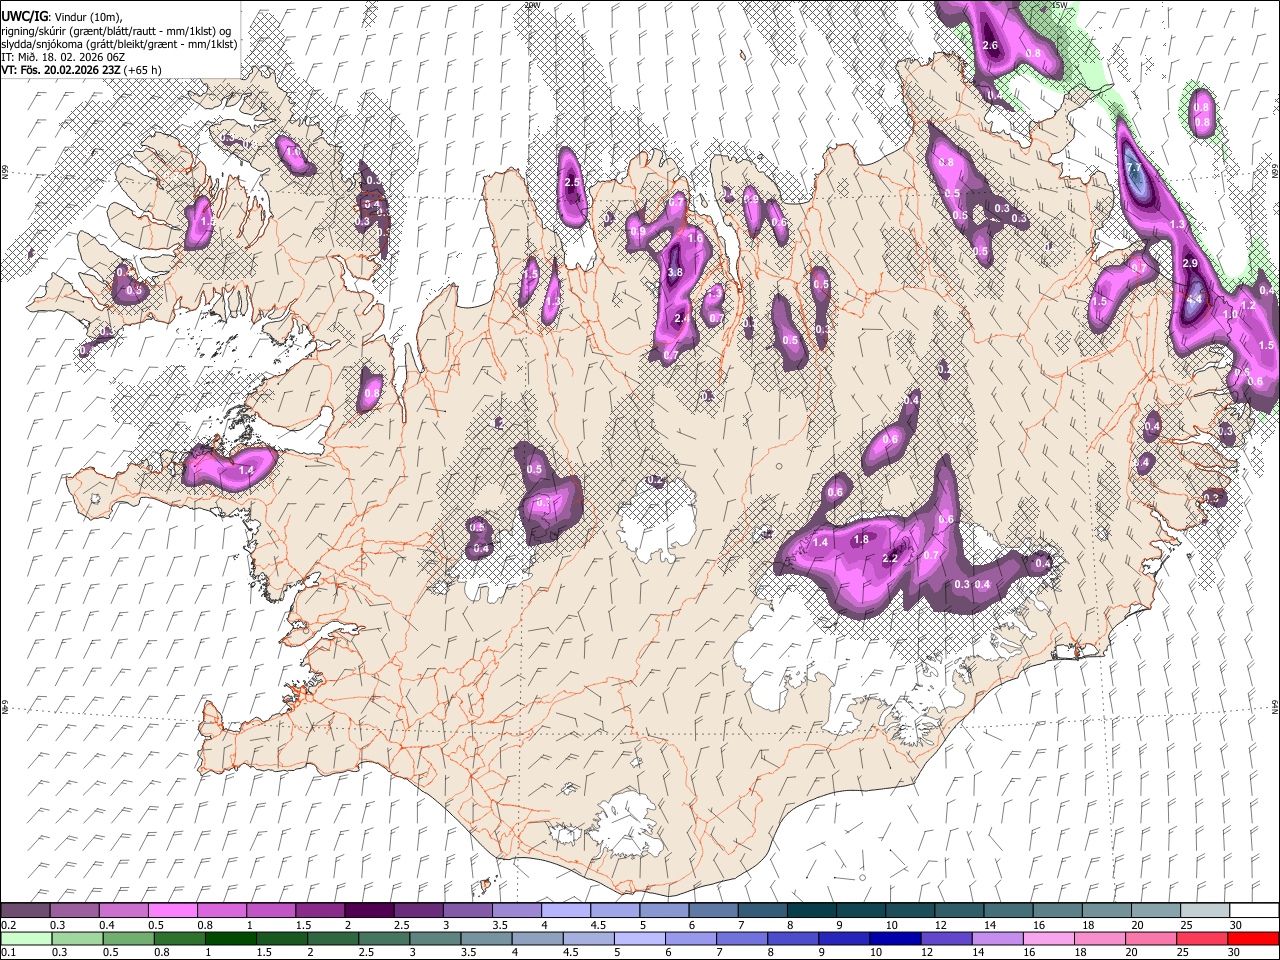The image size is (1280, 960).
Task: Click the 'VT: Fös. 20.02.2026 23Z' valid time
Action: click(61, 70)
